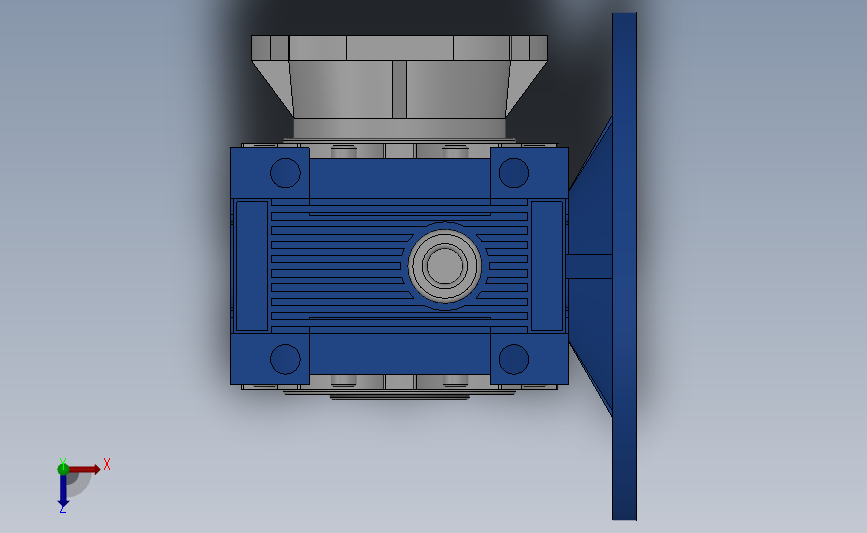This screenshot has width=867, height=533.
Task: Select the lower-left bolt hole on the blue housing
Action: [285, 359]
